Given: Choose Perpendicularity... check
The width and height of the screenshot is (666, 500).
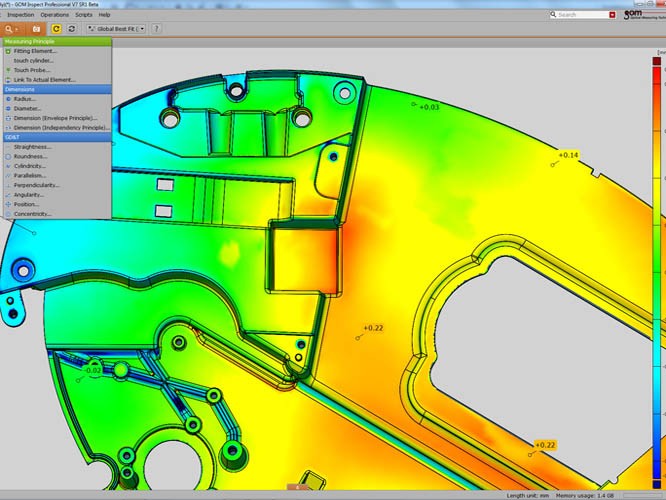Looking at the screenshot, I should 57,185.
